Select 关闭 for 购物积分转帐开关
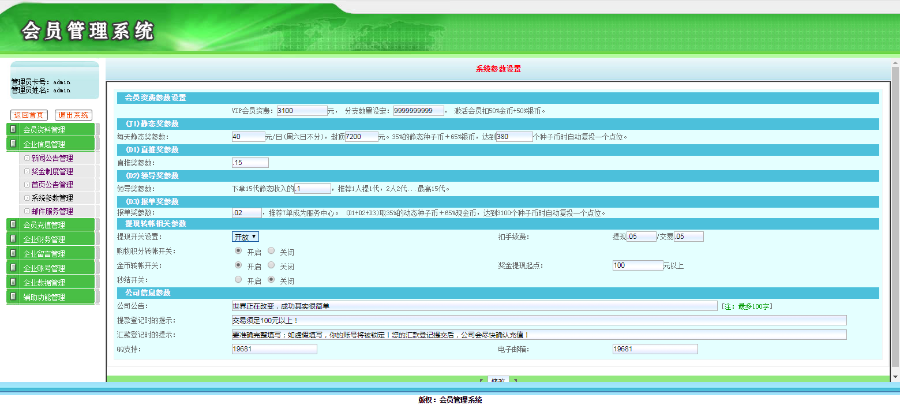 [x=271, y=251]
